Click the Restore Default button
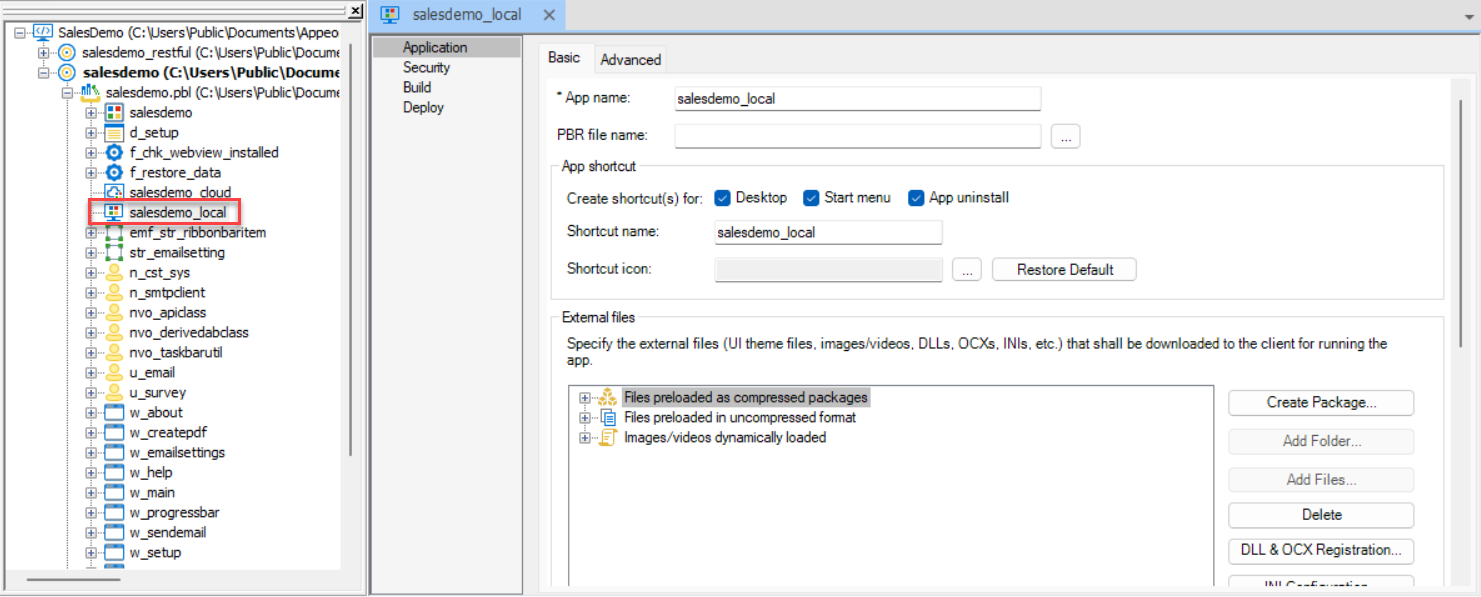Screen dimensions: 1481x597 [x=1064, y=270]
